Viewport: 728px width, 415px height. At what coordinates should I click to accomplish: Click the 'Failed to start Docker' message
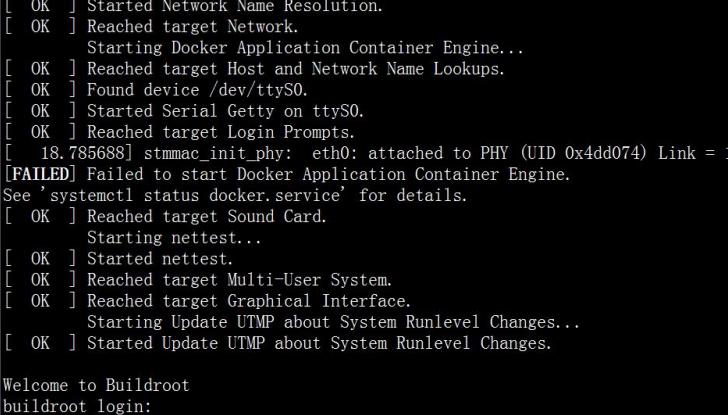point(328,174)
